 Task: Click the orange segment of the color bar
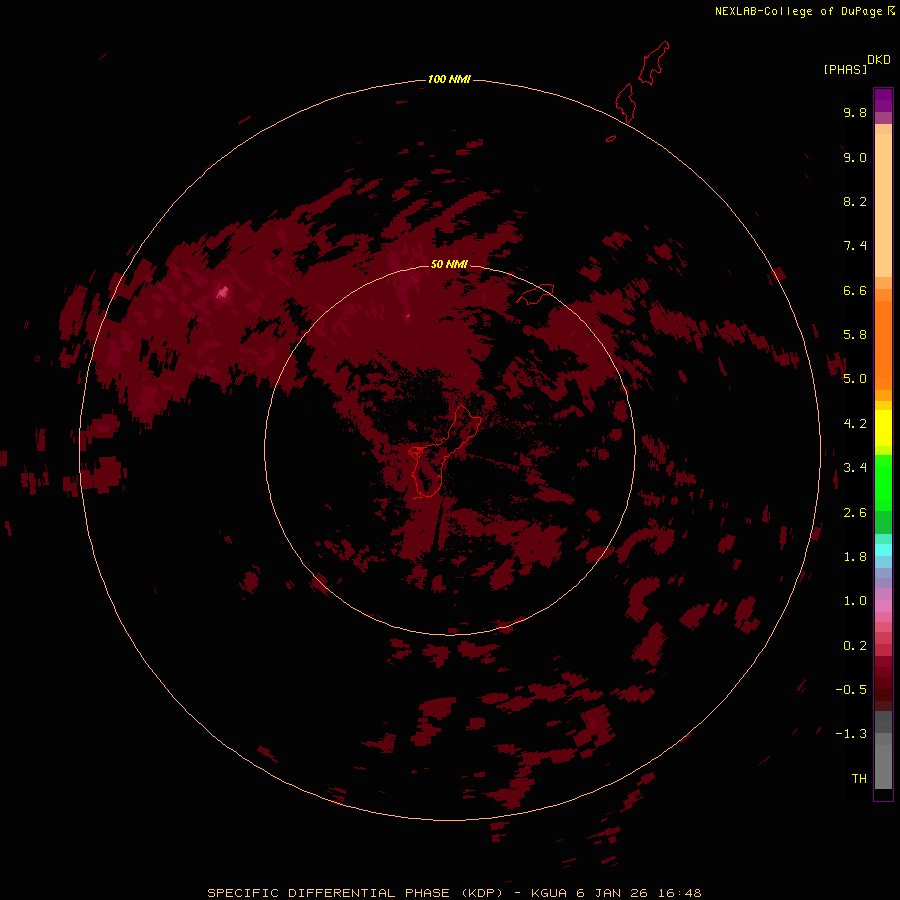pyautogui.click(x=883, y=345)
